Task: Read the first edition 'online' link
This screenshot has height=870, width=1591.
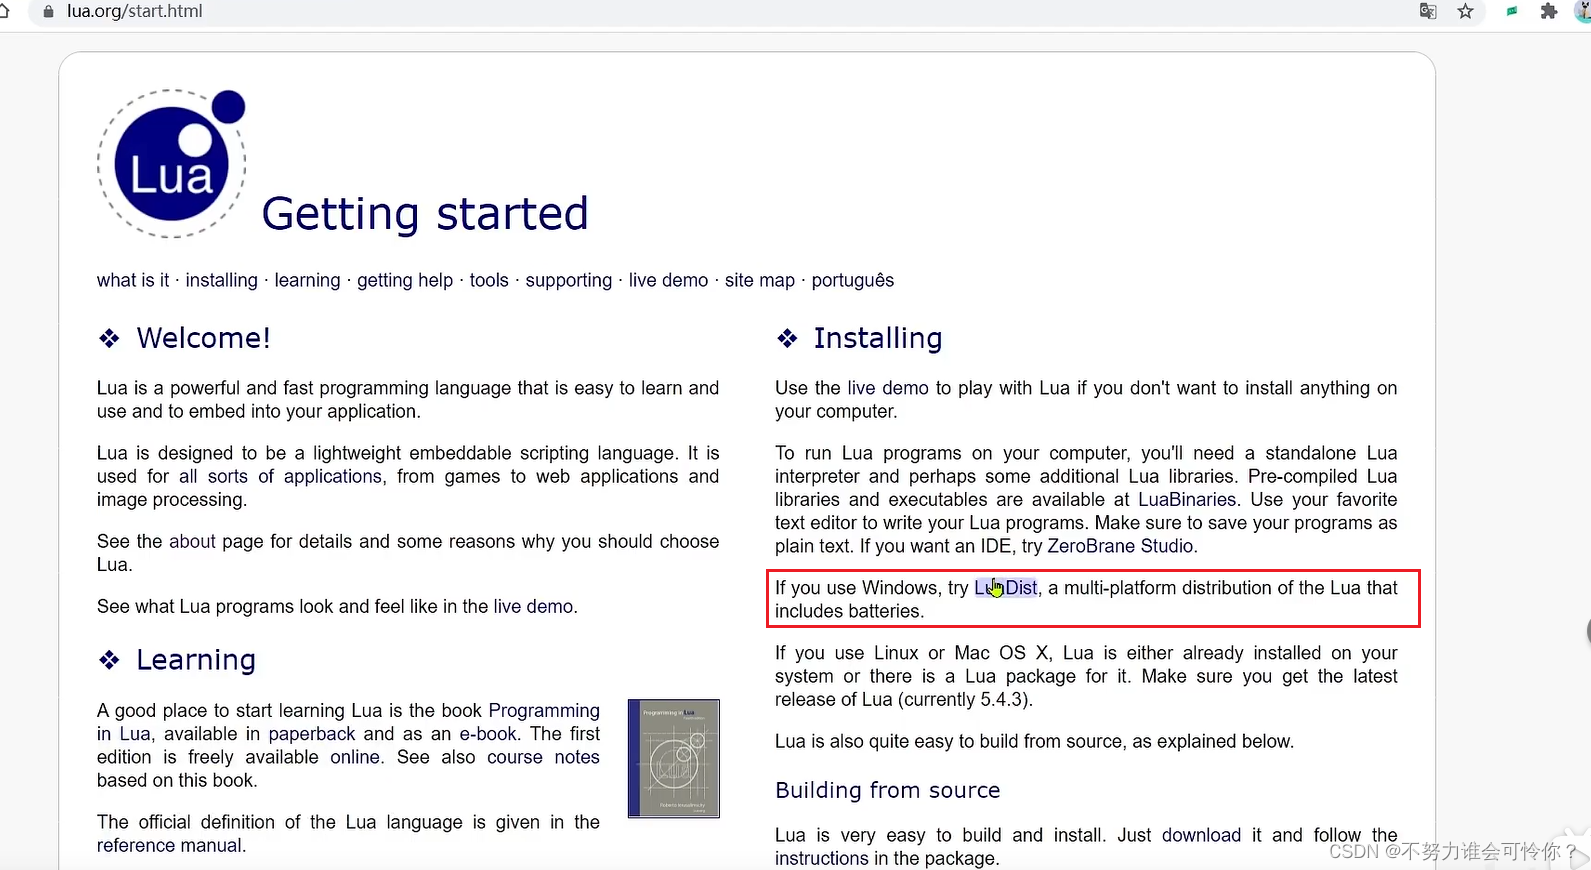Action: tap(355, 757)
